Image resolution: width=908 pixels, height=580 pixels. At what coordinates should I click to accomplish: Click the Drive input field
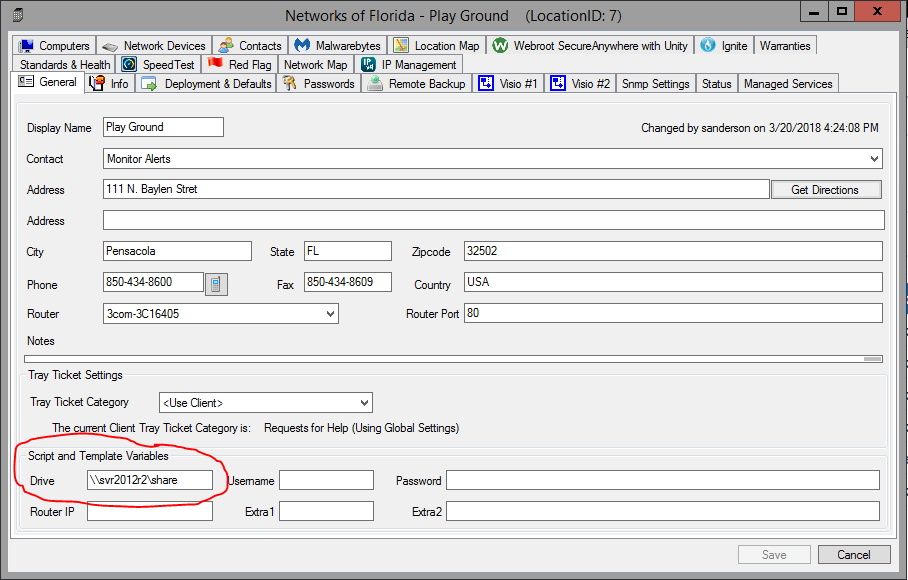(x=150, y=481)
